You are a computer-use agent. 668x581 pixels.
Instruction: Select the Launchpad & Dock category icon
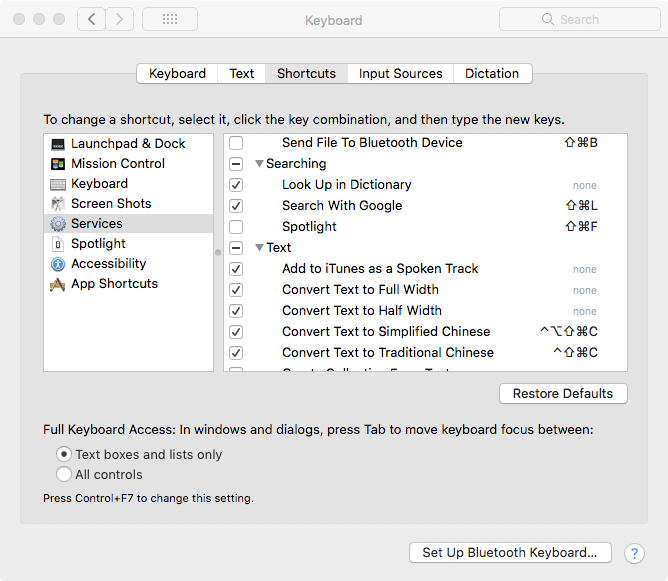[x=58, y=144]
